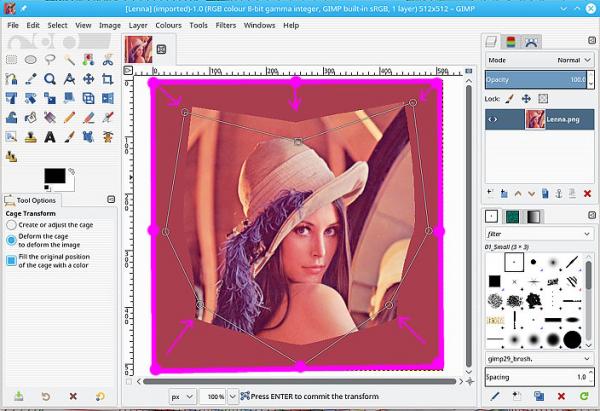Select the Fuzzy Select magic wand tool

click(69, 60)
